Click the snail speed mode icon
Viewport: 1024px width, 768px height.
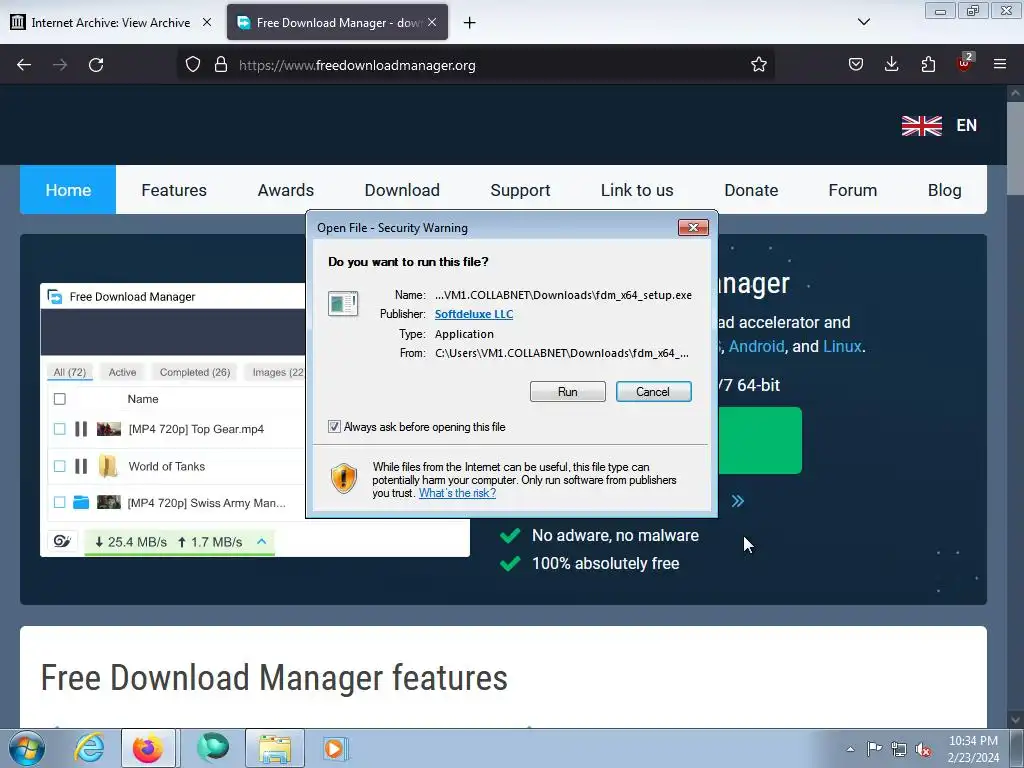coord(62,541)
